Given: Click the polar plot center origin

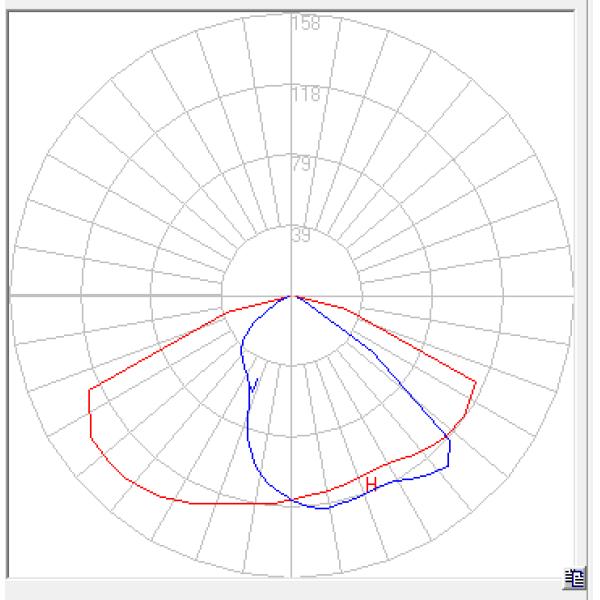Looking at the screenshot, I should click(x=292, y=296).
